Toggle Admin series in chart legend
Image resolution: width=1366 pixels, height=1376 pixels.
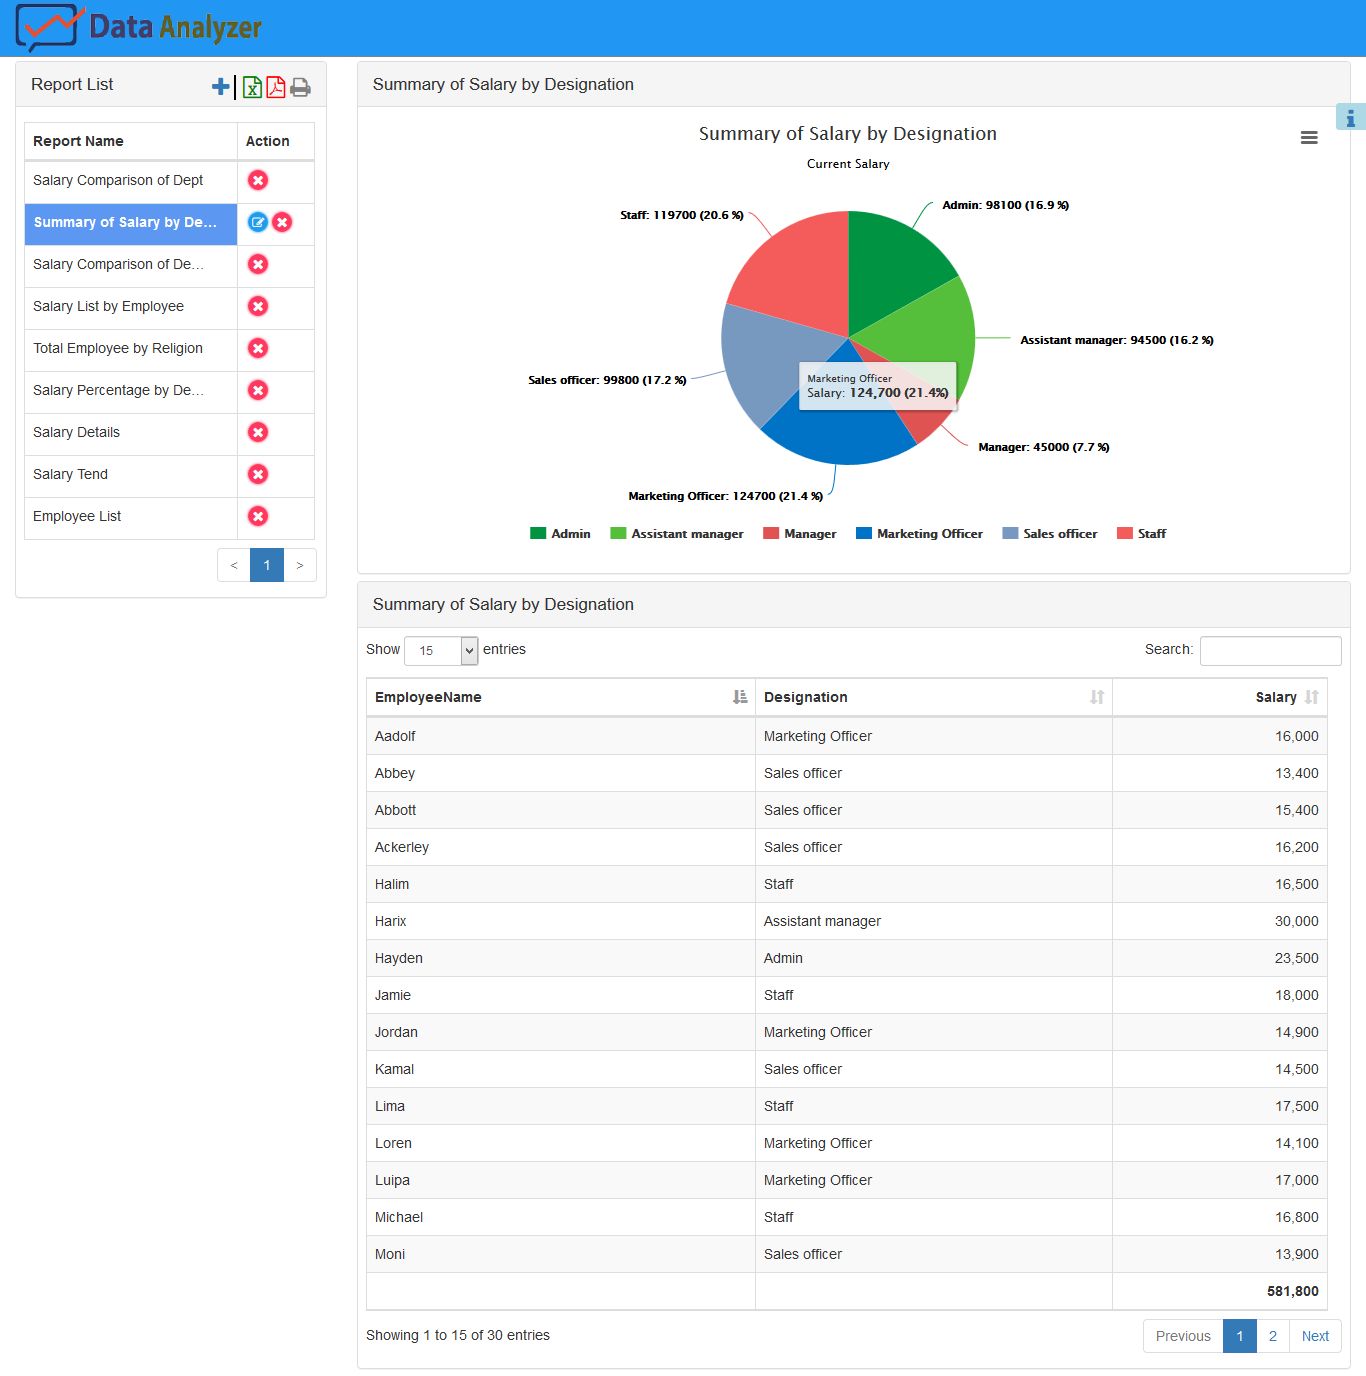(561, 534)
